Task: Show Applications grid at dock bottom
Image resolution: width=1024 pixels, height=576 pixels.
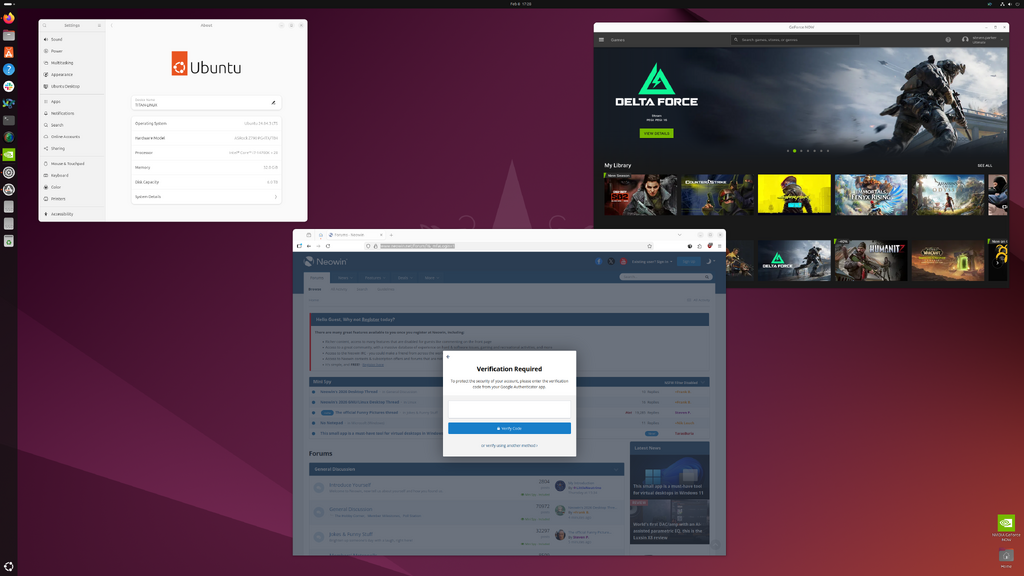Action: click(8, 566)
